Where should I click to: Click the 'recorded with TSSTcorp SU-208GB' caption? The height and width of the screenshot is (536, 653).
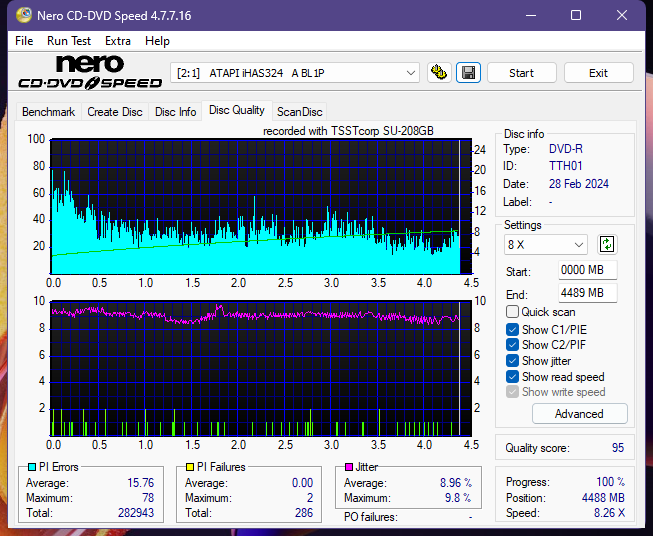click(x=348, y=131)
